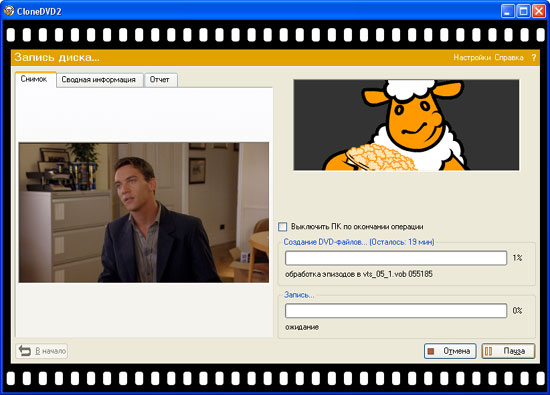The height and width of the screenshot is (395, 550).
Task: Click the Запись progress bar
Action: [x=396, y=311]
